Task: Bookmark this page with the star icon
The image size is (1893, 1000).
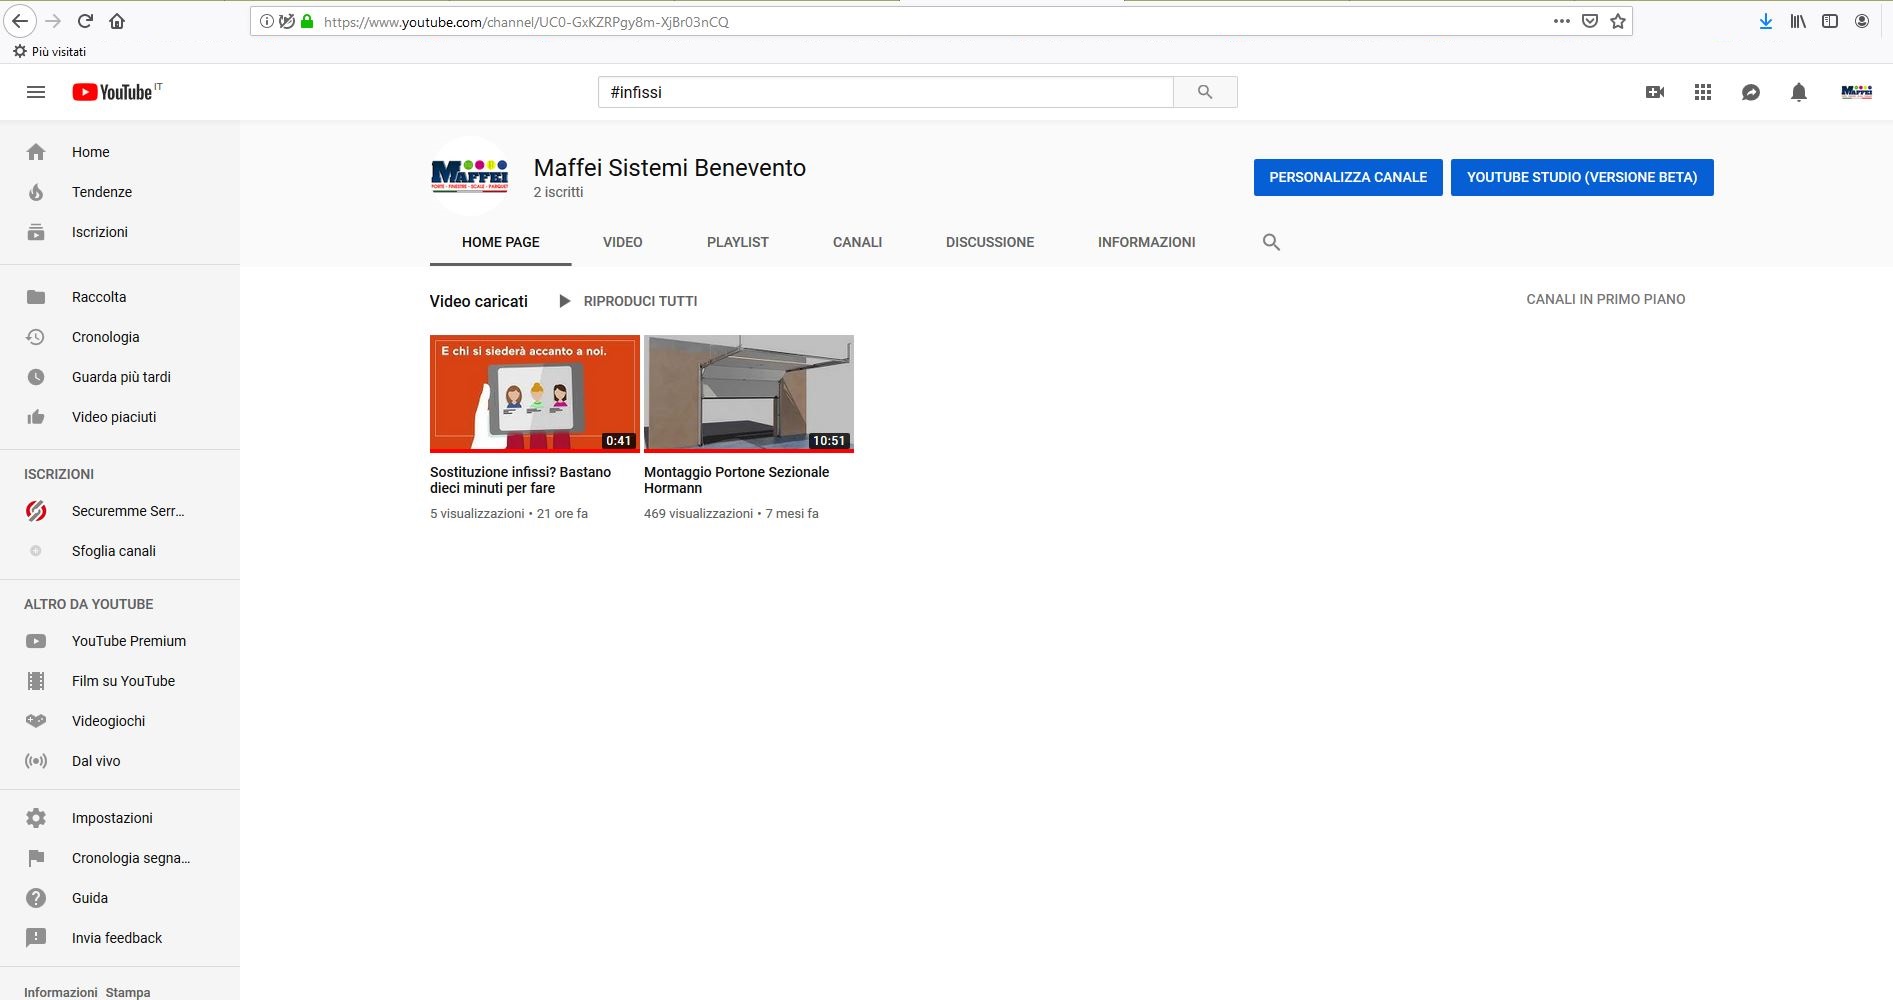Action: point(1618,21)
